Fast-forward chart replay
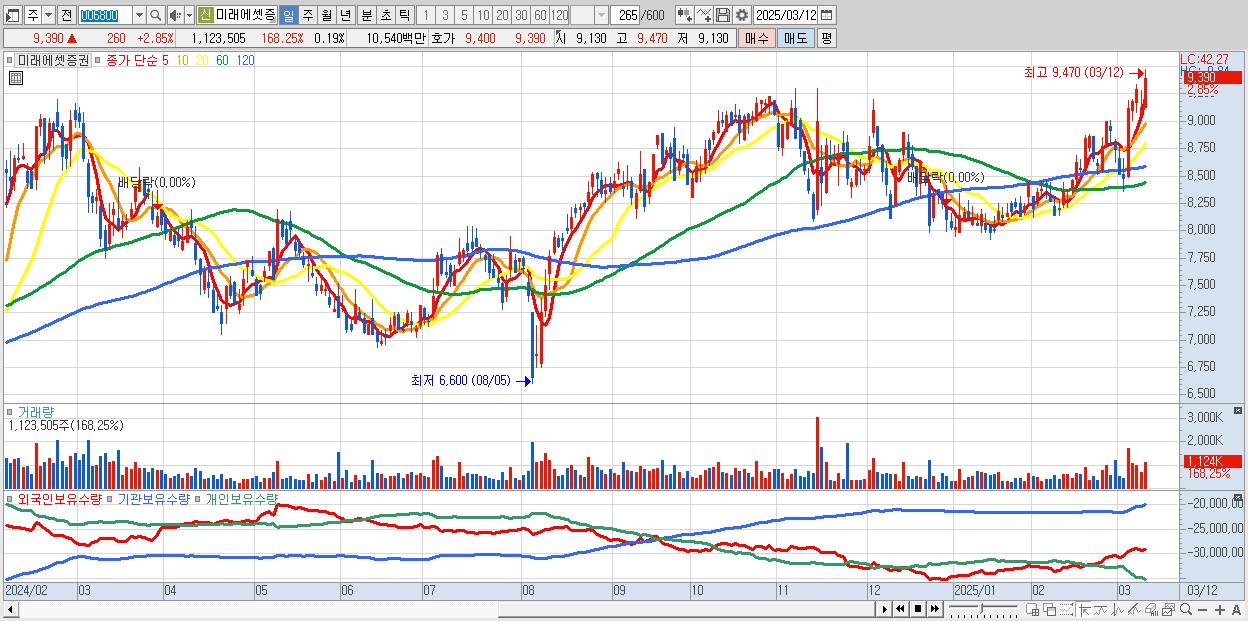Viewport: 1248px width, 621px height. (935, 609)
